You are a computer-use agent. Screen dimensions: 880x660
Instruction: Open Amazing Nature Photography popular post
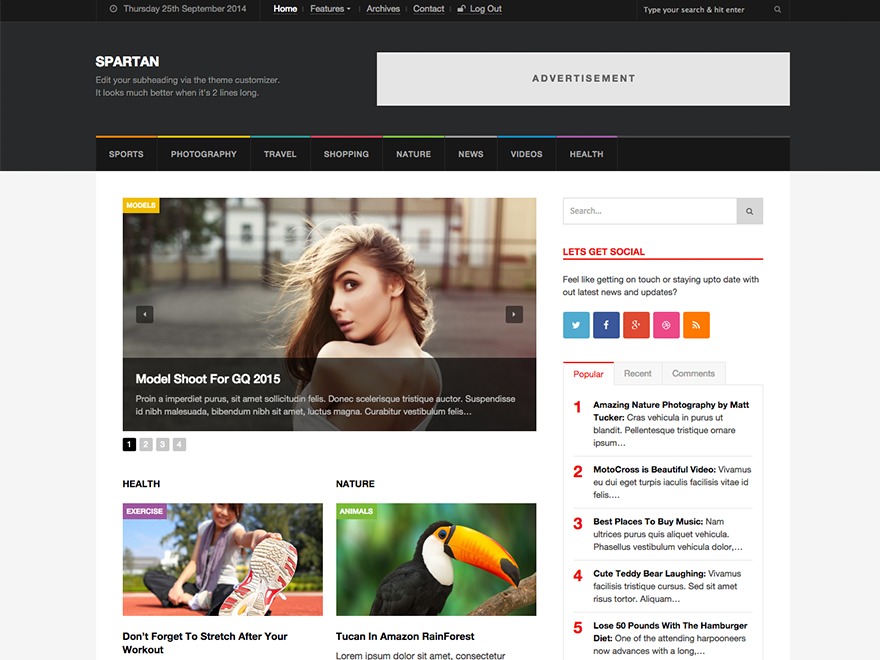pos(671,411)
